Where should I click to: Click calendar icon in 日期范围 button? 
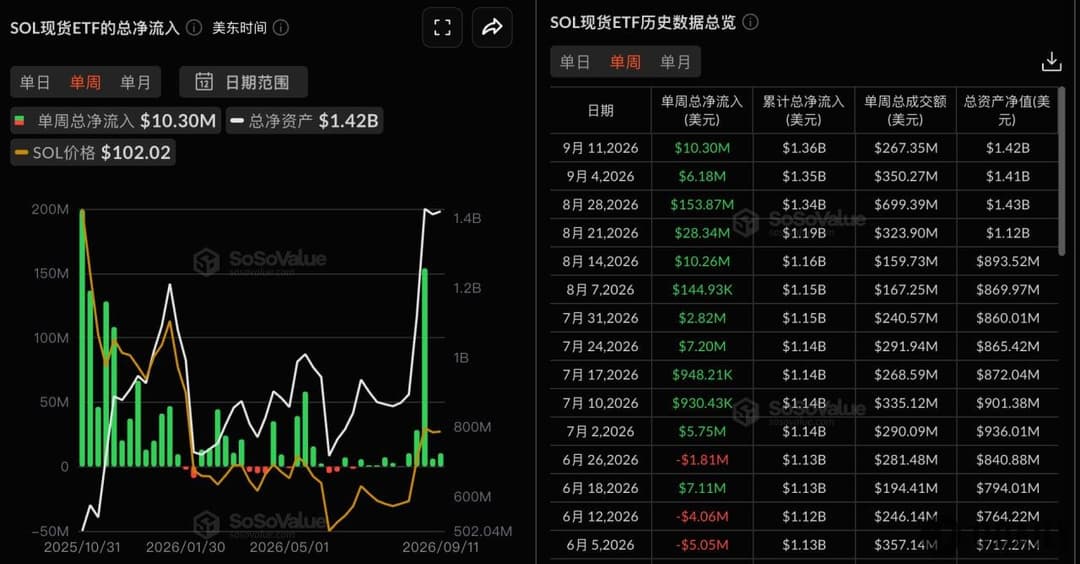[204, 82]
